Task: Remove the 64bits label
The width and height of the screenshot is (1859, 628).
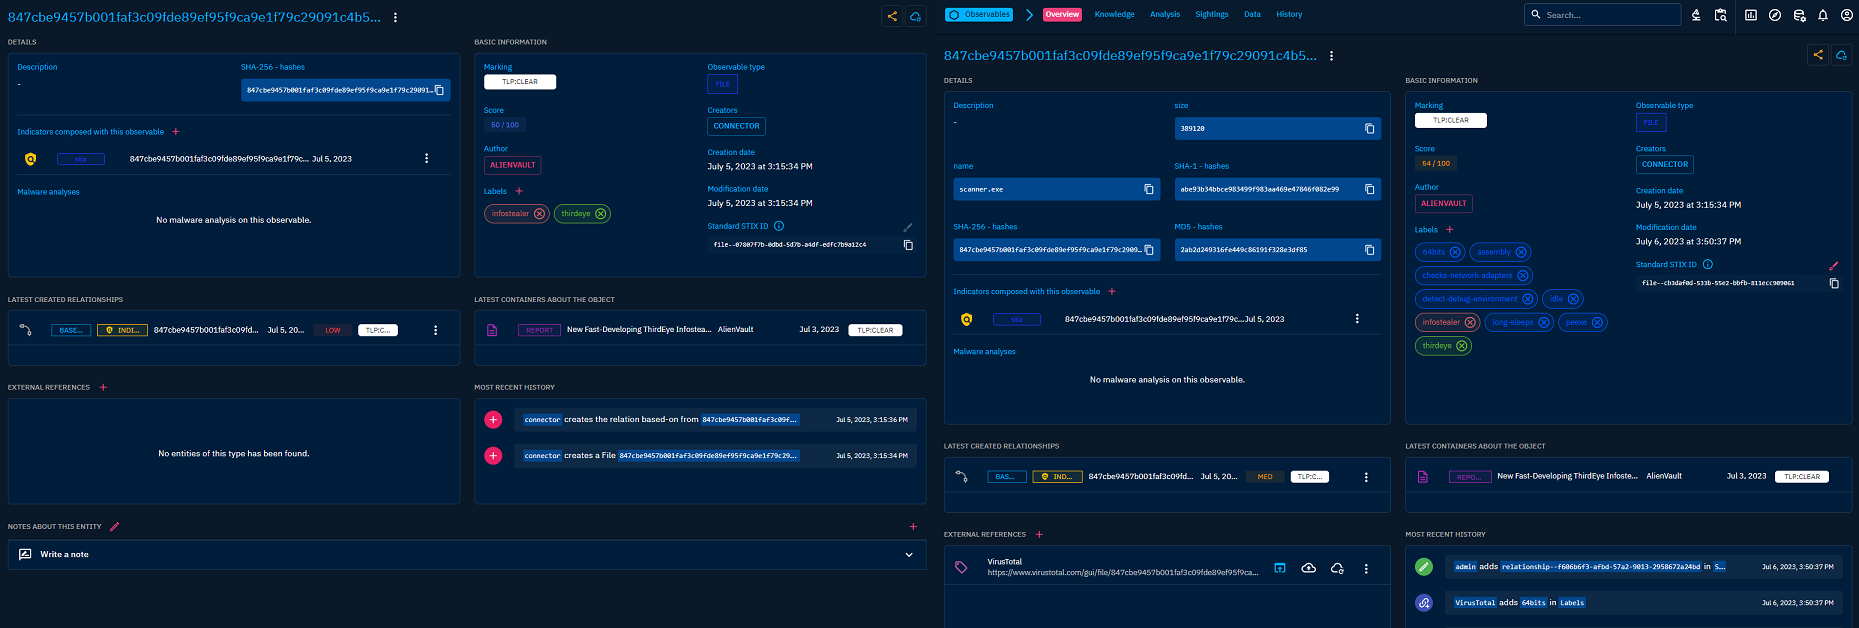Action: pos(1455,252)
